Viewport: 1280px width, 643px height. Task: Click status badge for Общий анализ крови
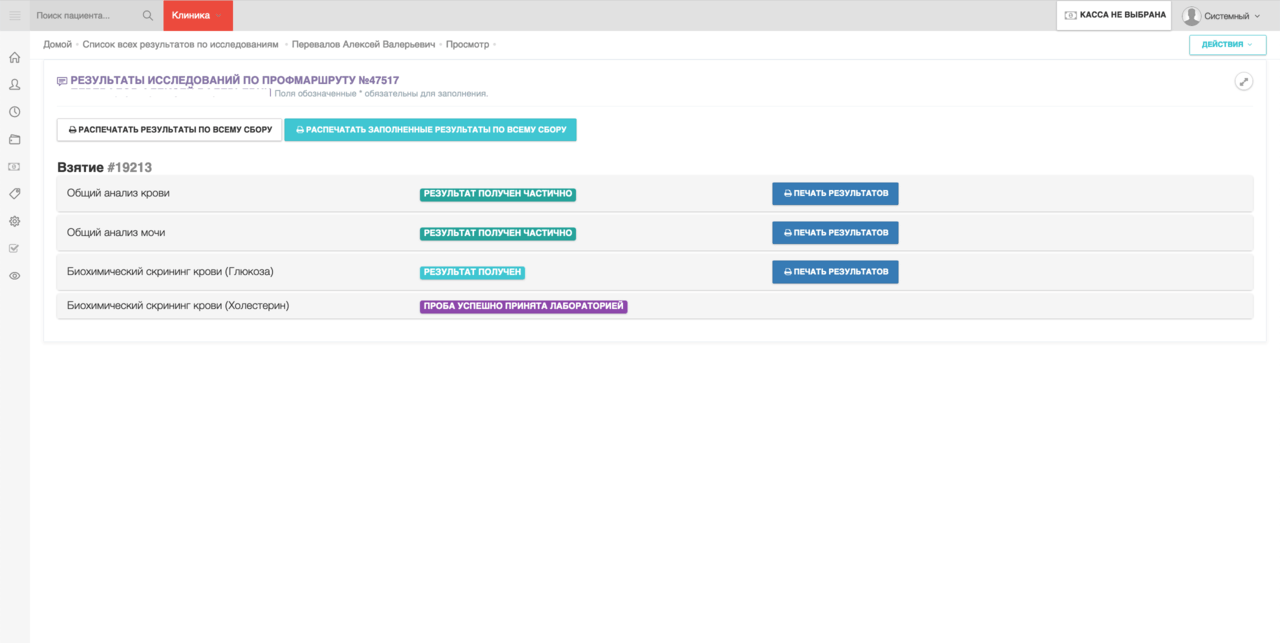[x=498, y=194]
